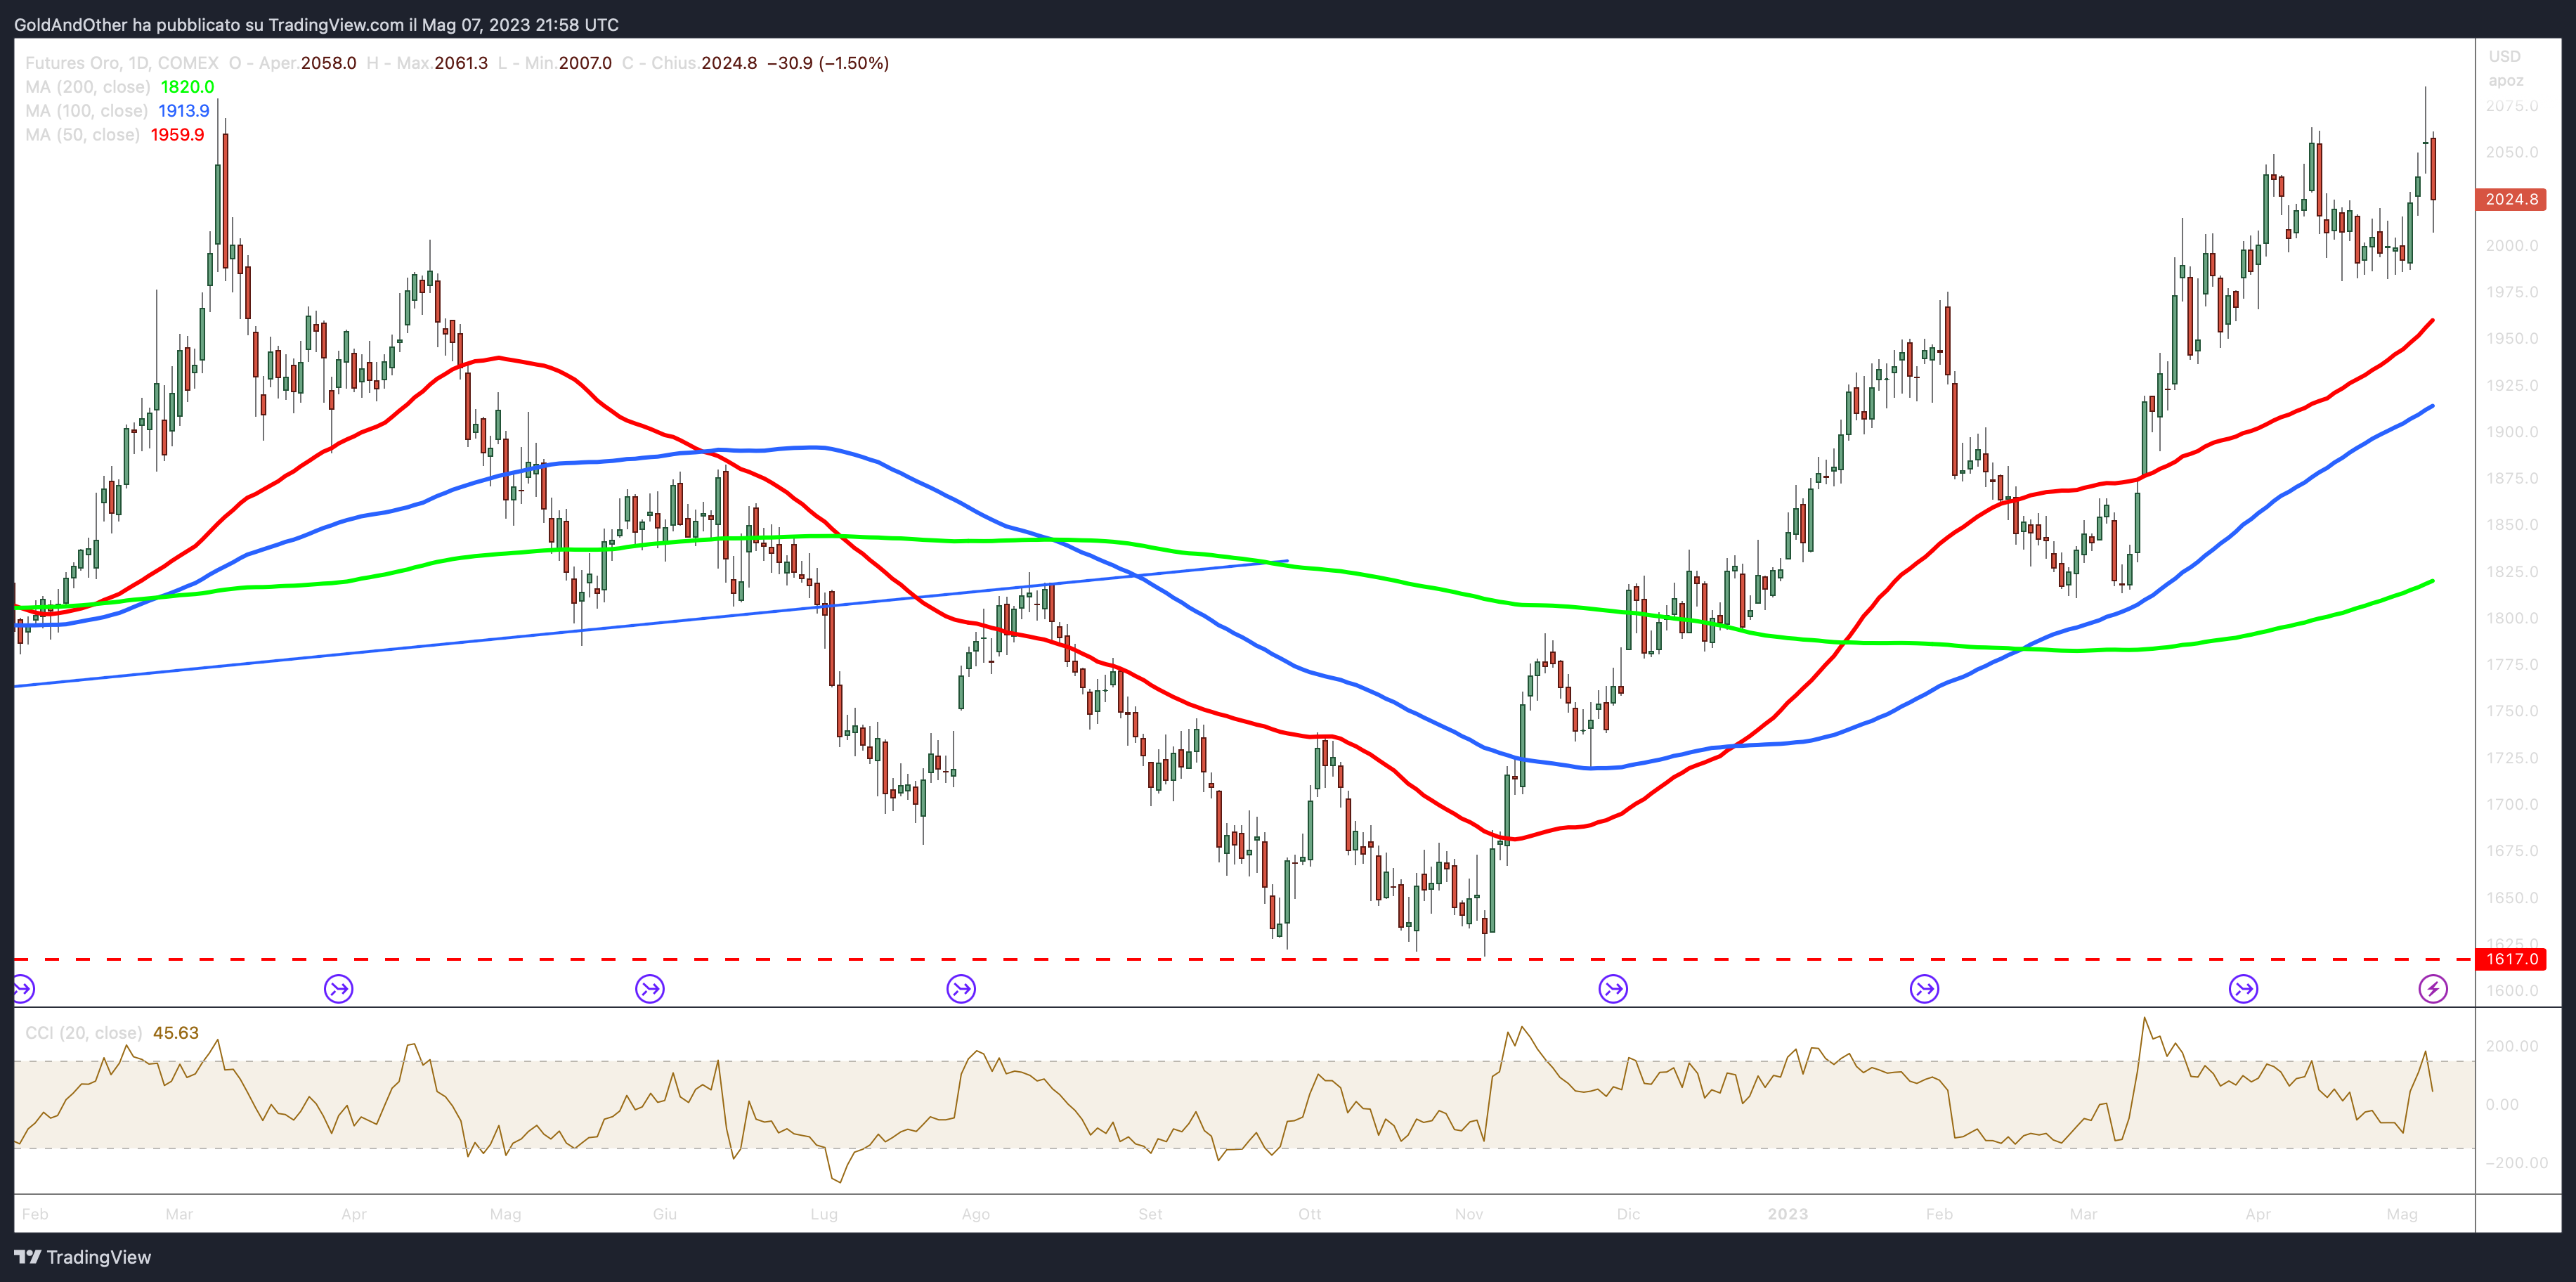The height and width of the screenshot is (1282, 2576).
Task: Click the 2023 year label on time axis
Action: coord(1787,1214)
